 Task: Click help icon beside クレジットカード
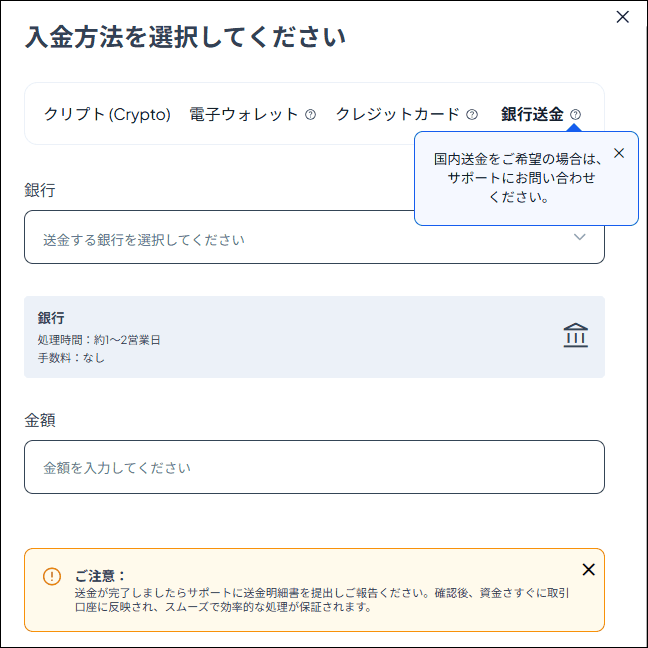click(472, 115)
